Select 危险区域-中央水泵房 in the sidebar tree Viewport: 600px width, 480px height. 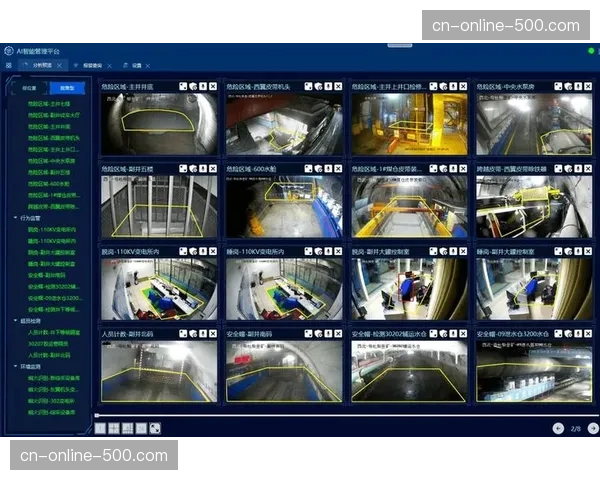click(x=51, y=161)
